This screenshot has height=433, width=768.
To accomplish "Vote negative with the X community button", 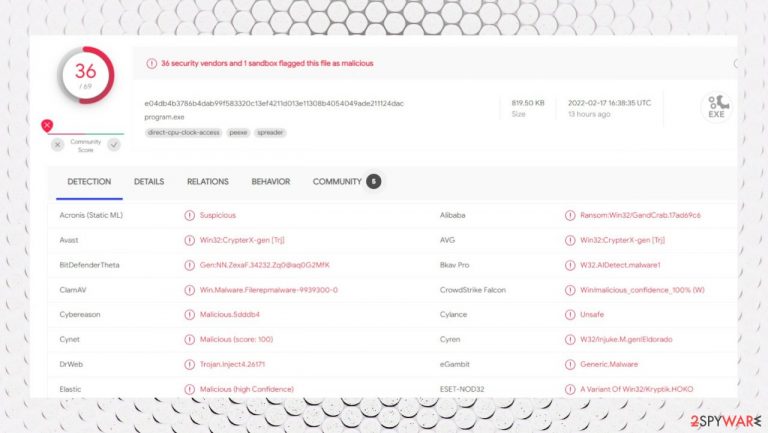I will coord(57,145).
